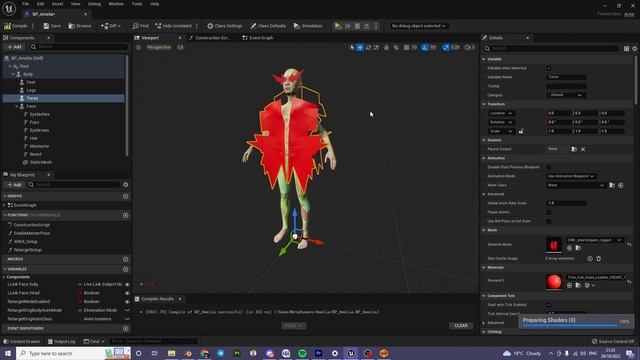Viewport: 640px width, 360px height.
Task: Start Simulation
Action: point(308,26)
